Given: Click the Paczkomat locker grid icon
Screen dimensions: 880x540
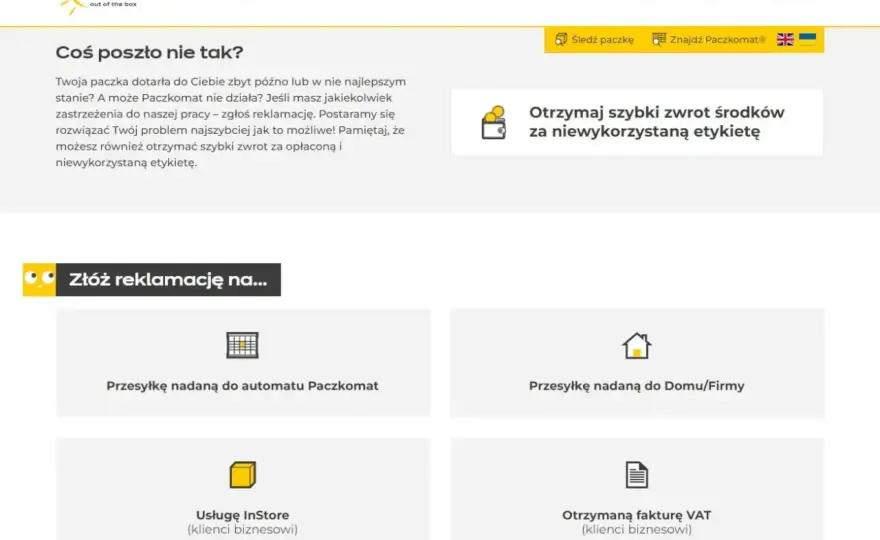Looking at the screenshot, I should pyautogui.click(x=242, y=345).
